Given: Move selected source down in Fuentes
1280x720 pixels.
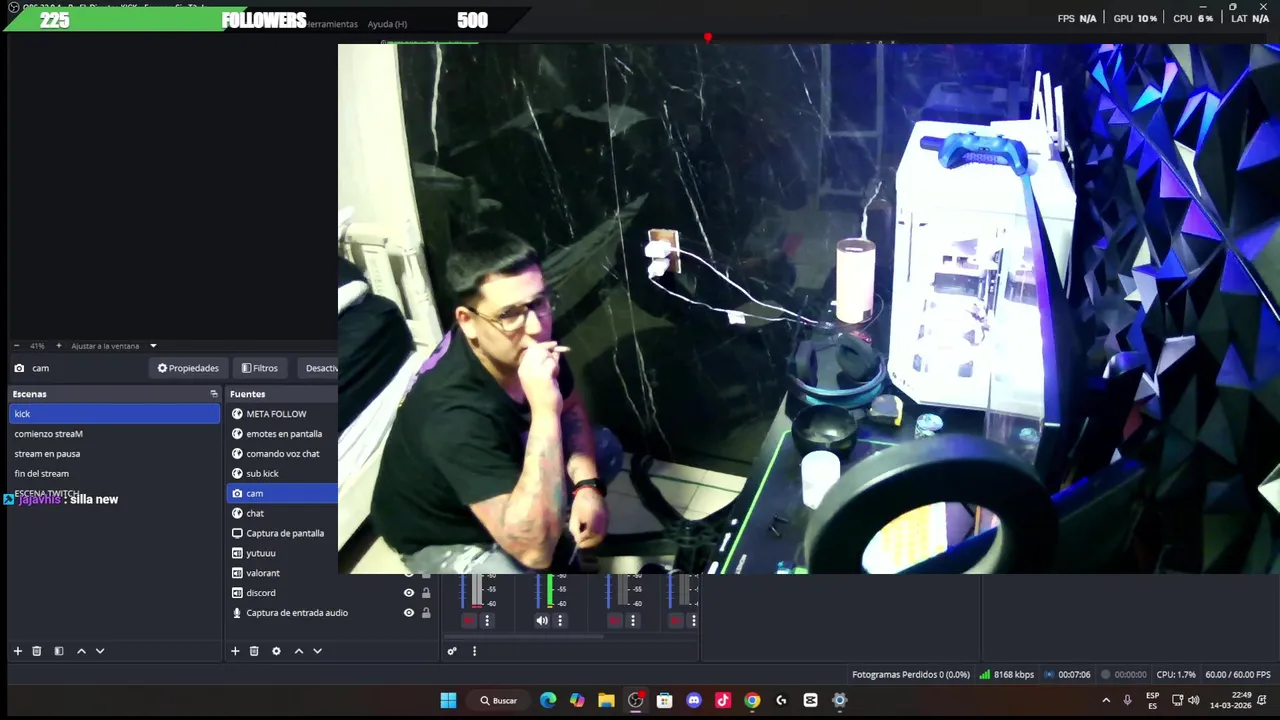Looking at the screenshot, I should point(317,651).
